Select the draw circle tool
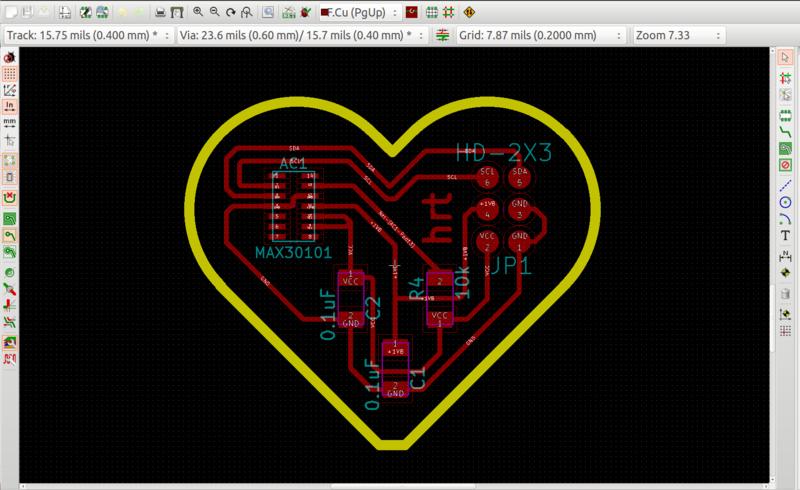800x490 pixels. point(786,203)
